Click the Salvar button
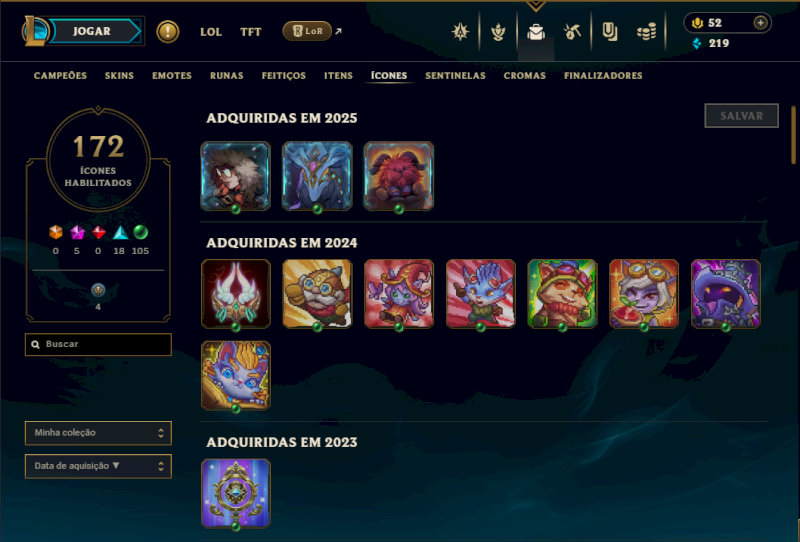Screen dimensions: 800x542 [741, 116]
